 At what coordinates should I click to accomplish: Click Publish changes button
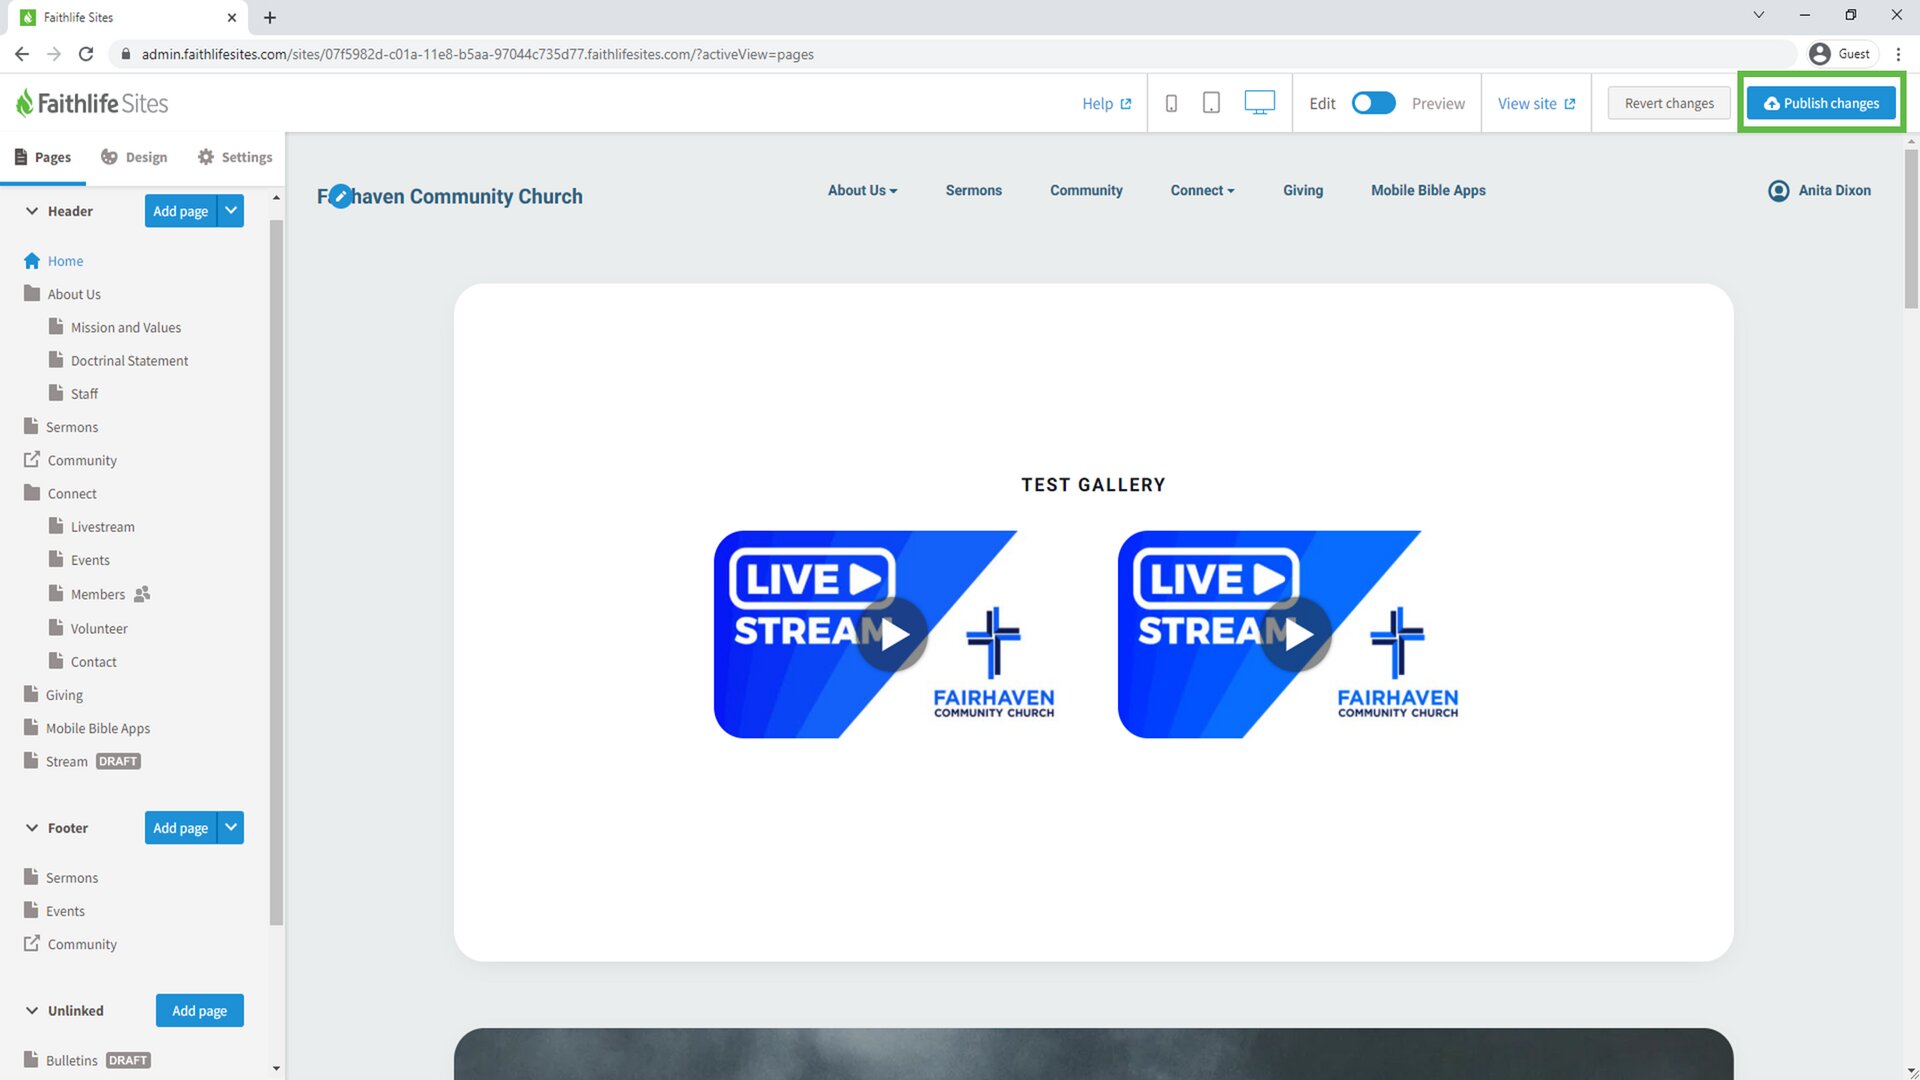click(1821, 103)
